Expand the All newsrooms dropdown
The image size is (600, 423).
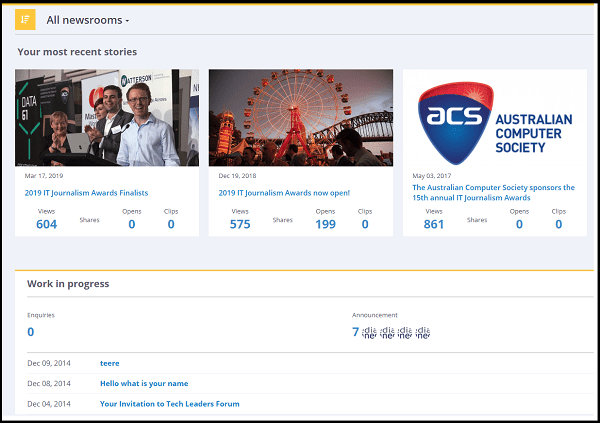pos(88,20)
